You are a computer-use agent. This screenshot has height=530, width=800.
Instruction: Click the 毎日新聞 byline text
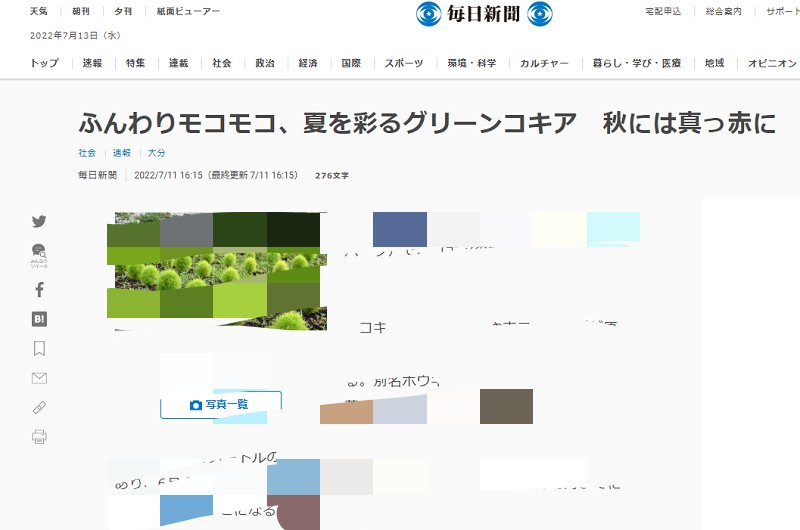(97, 175)
